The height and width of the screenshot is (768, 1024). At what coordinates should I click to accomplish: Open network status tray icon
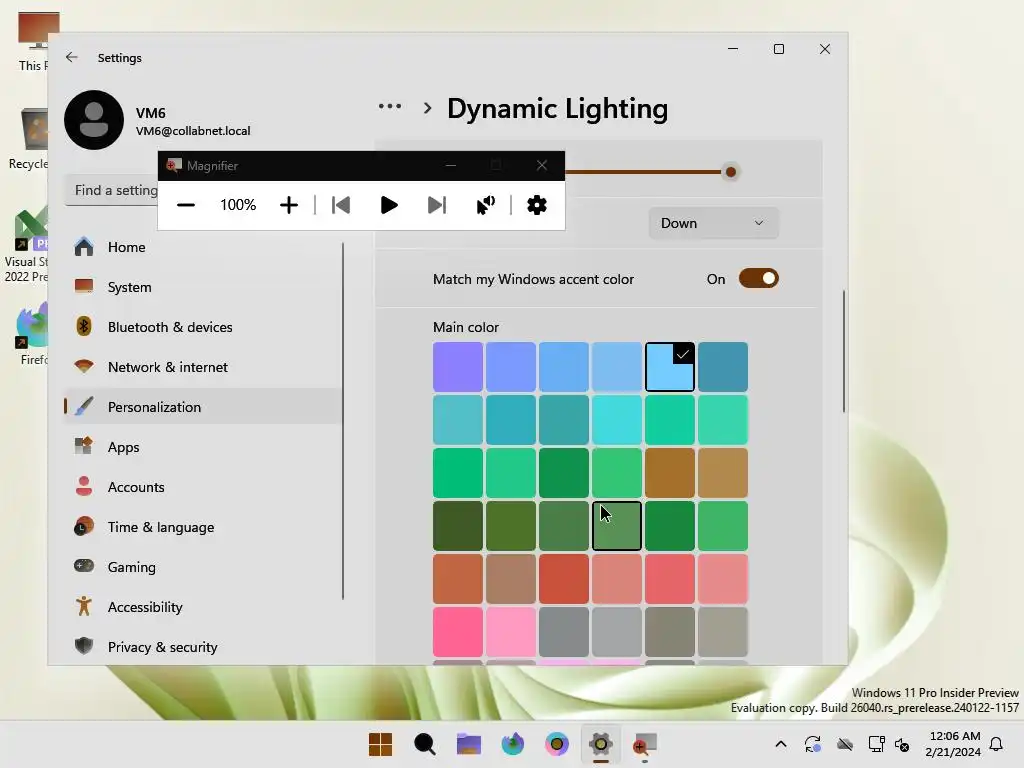click(876, 744)
